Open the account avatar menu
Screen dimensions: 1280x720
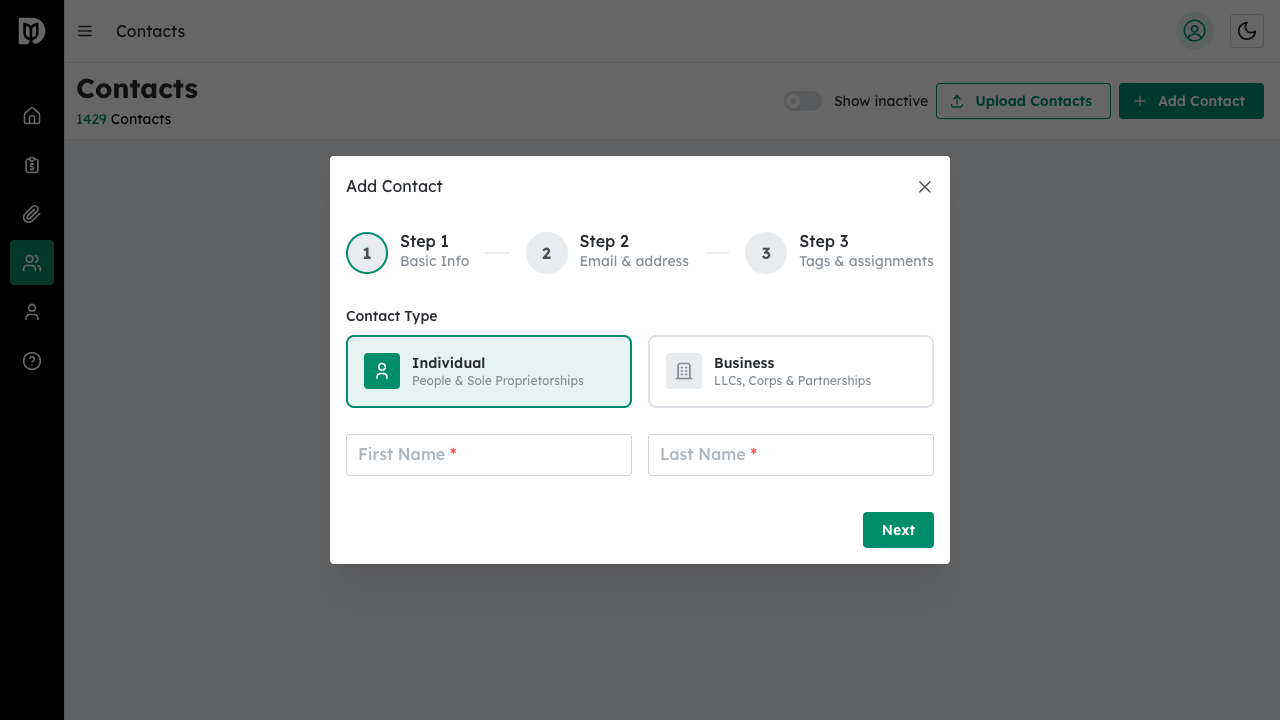pos(1194,31)
